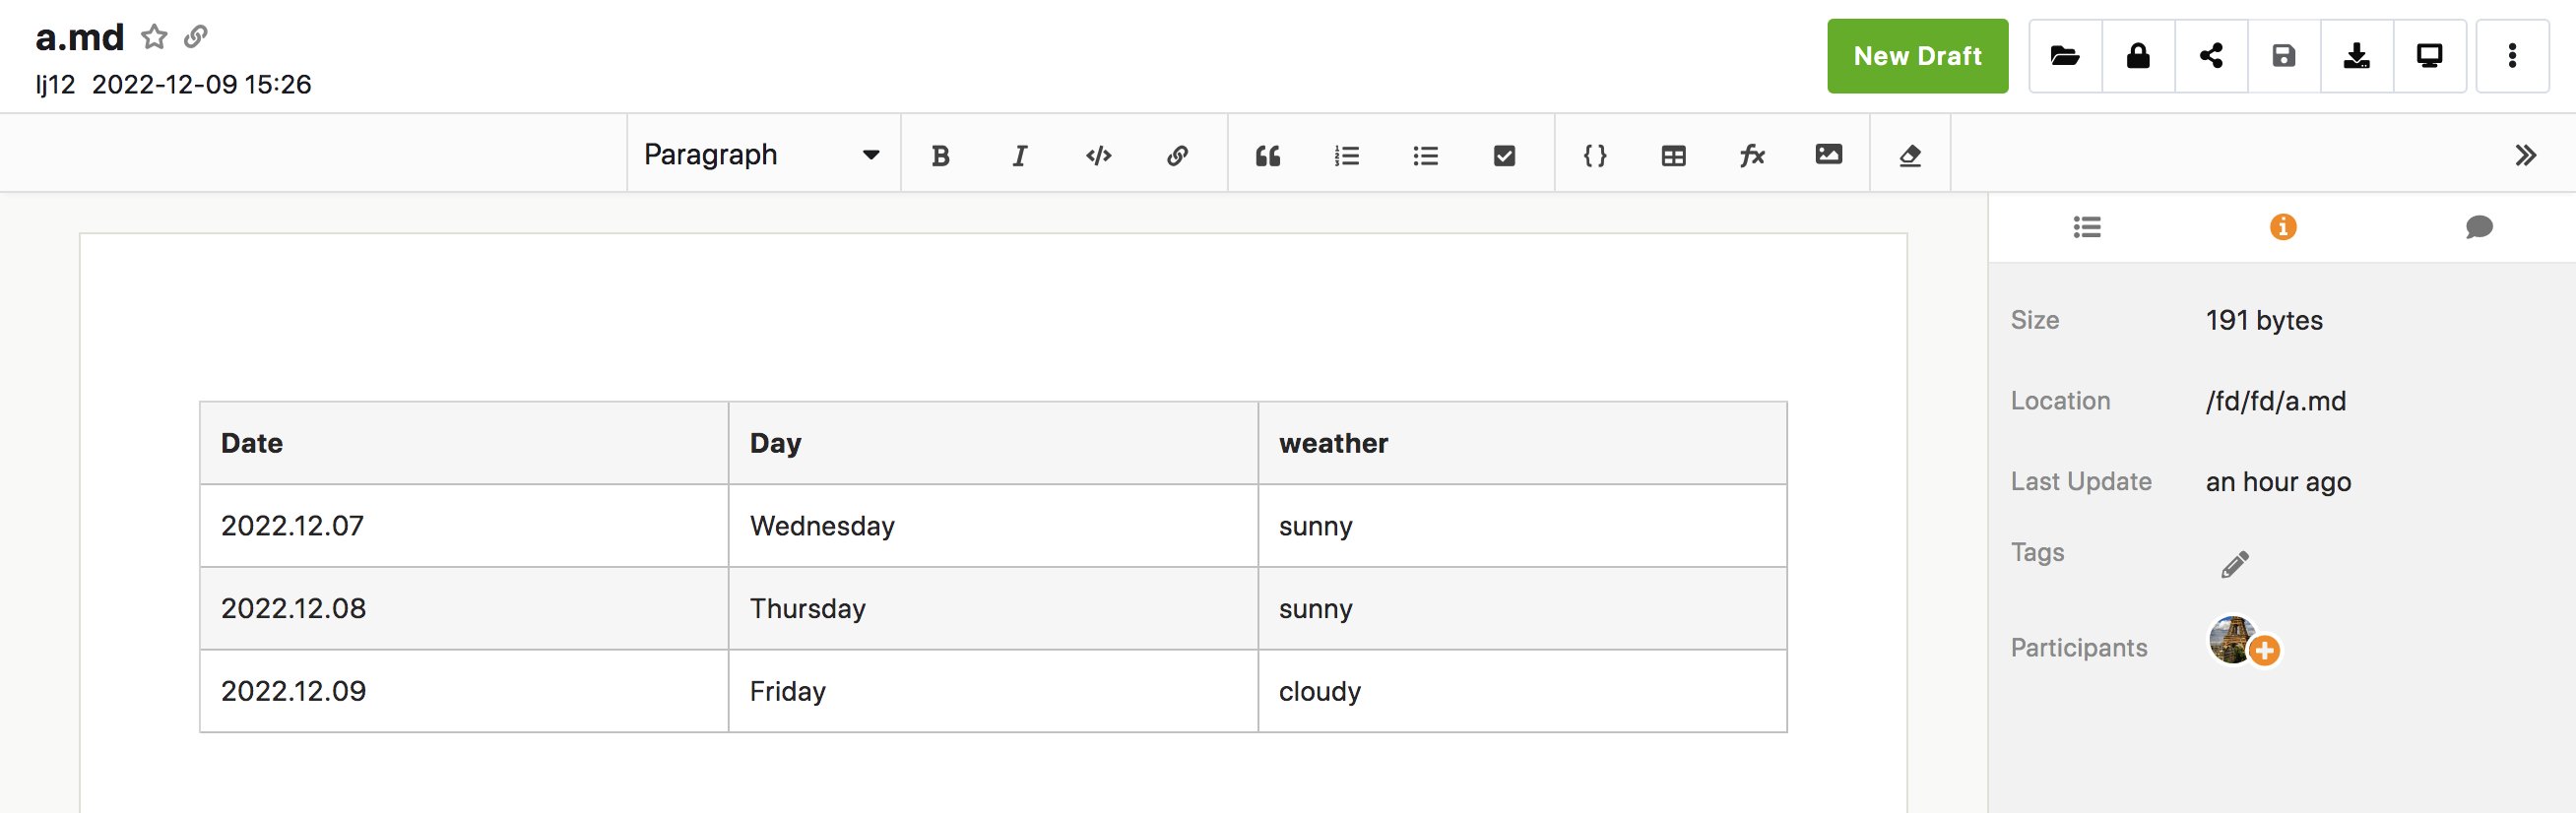Switch to the file info tab
The width and height of the screenshot is (2576, 813).
click(x=2283, y=227)
